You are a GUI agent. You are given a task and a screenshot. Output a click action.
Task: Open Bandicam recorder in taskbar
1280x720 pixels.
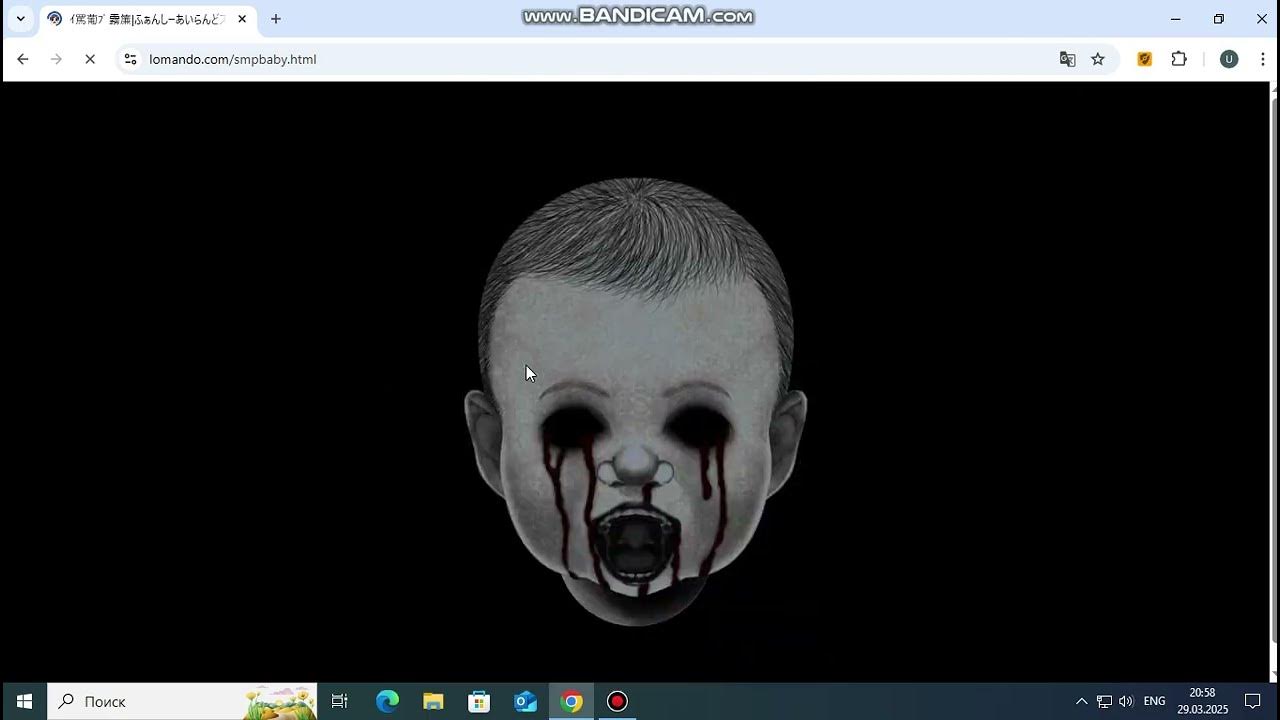(617, 701)
